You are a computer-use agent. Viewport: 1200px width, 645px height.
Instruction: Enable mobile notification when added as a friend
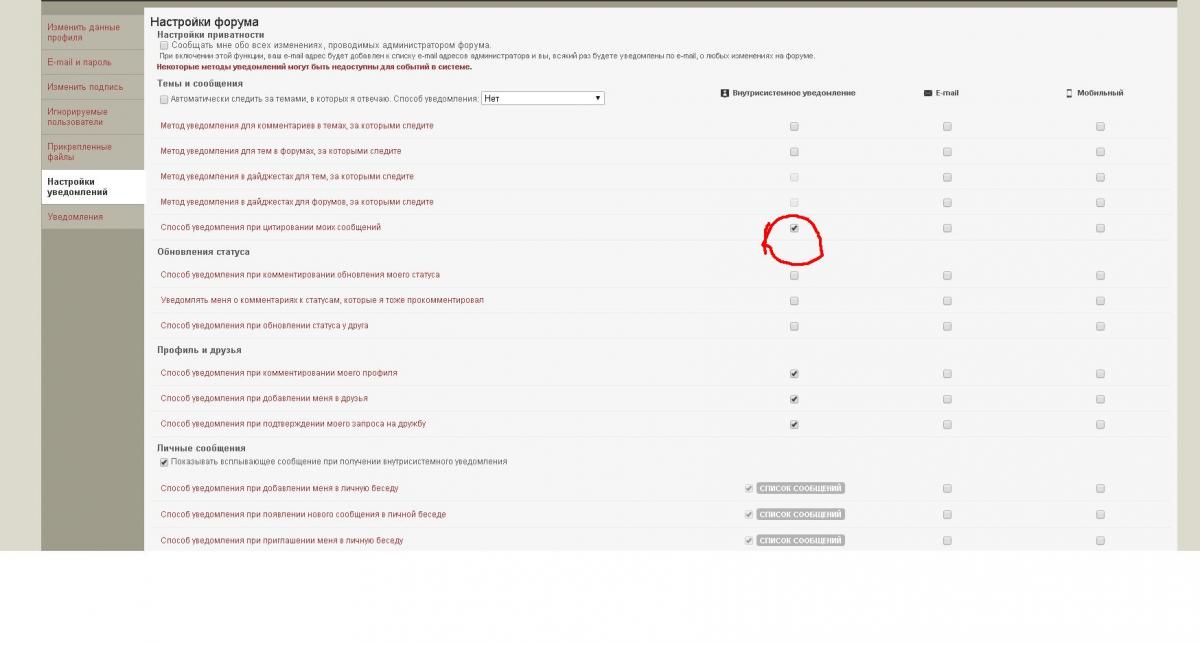(x=1100, y=399)
